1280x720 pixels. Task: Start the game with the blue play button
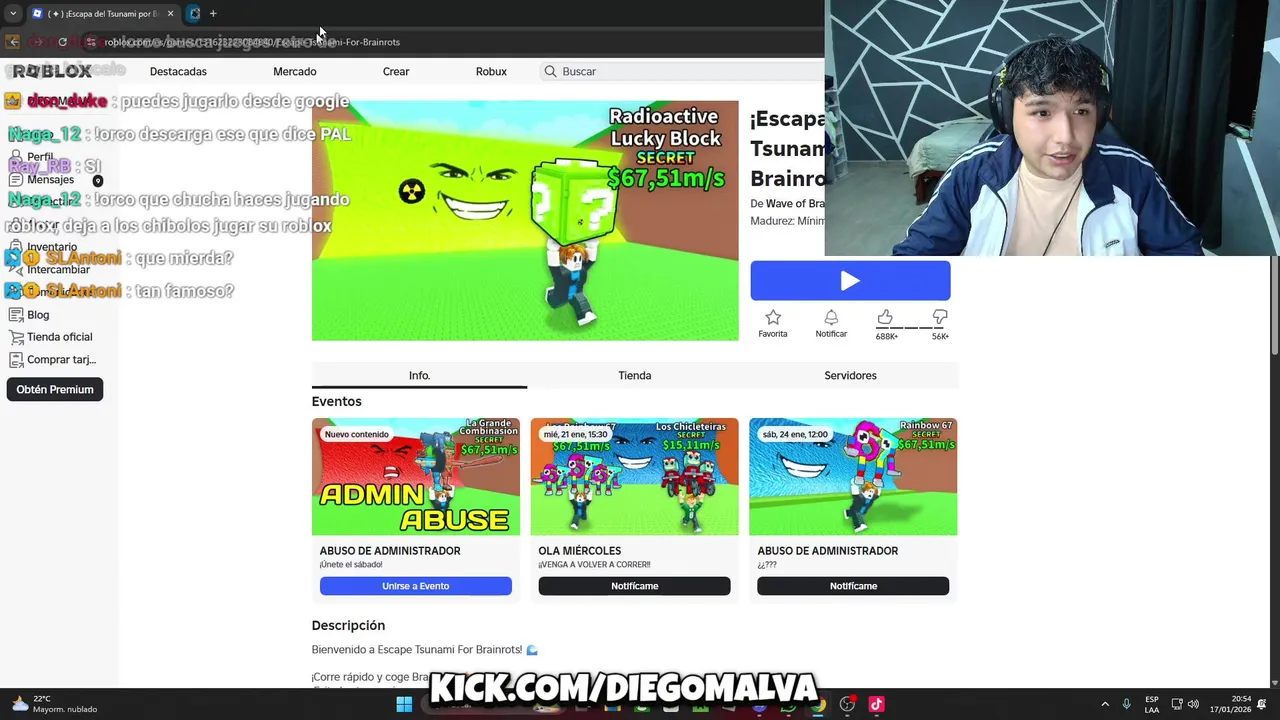pyautogui.click(x=850, y=281)
